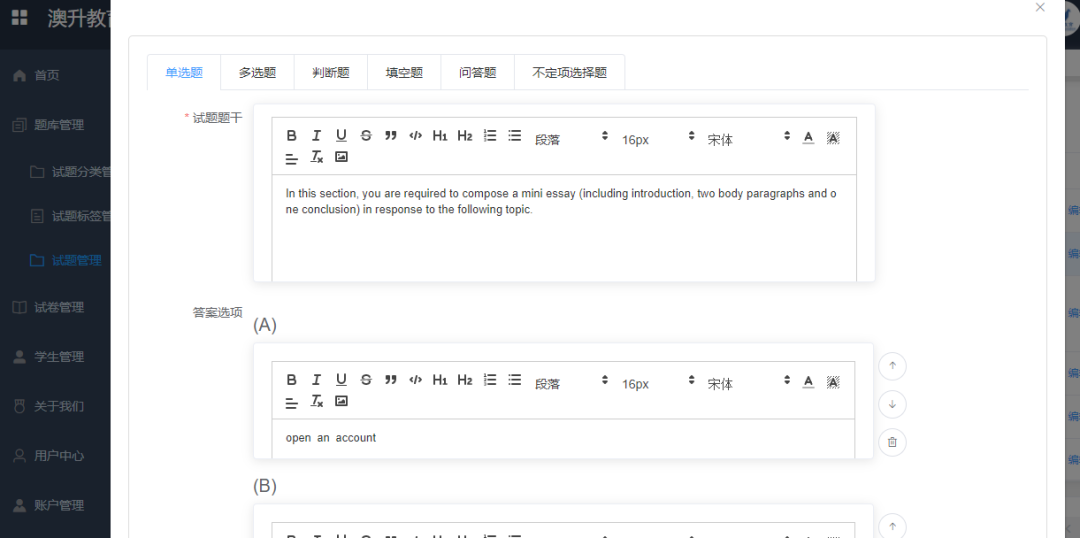The image size is (1080, 538).
Task: Switch to the 问答题 tab
Action: coord(478,72)
